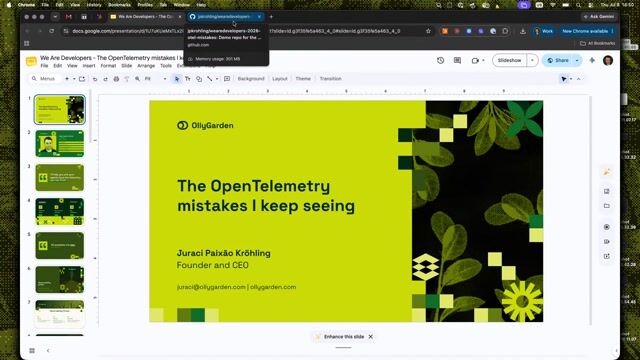Click the Google Slides home logo
Image resolution: width=640 pixels, height=360 pixels.
tap(31, 61)
